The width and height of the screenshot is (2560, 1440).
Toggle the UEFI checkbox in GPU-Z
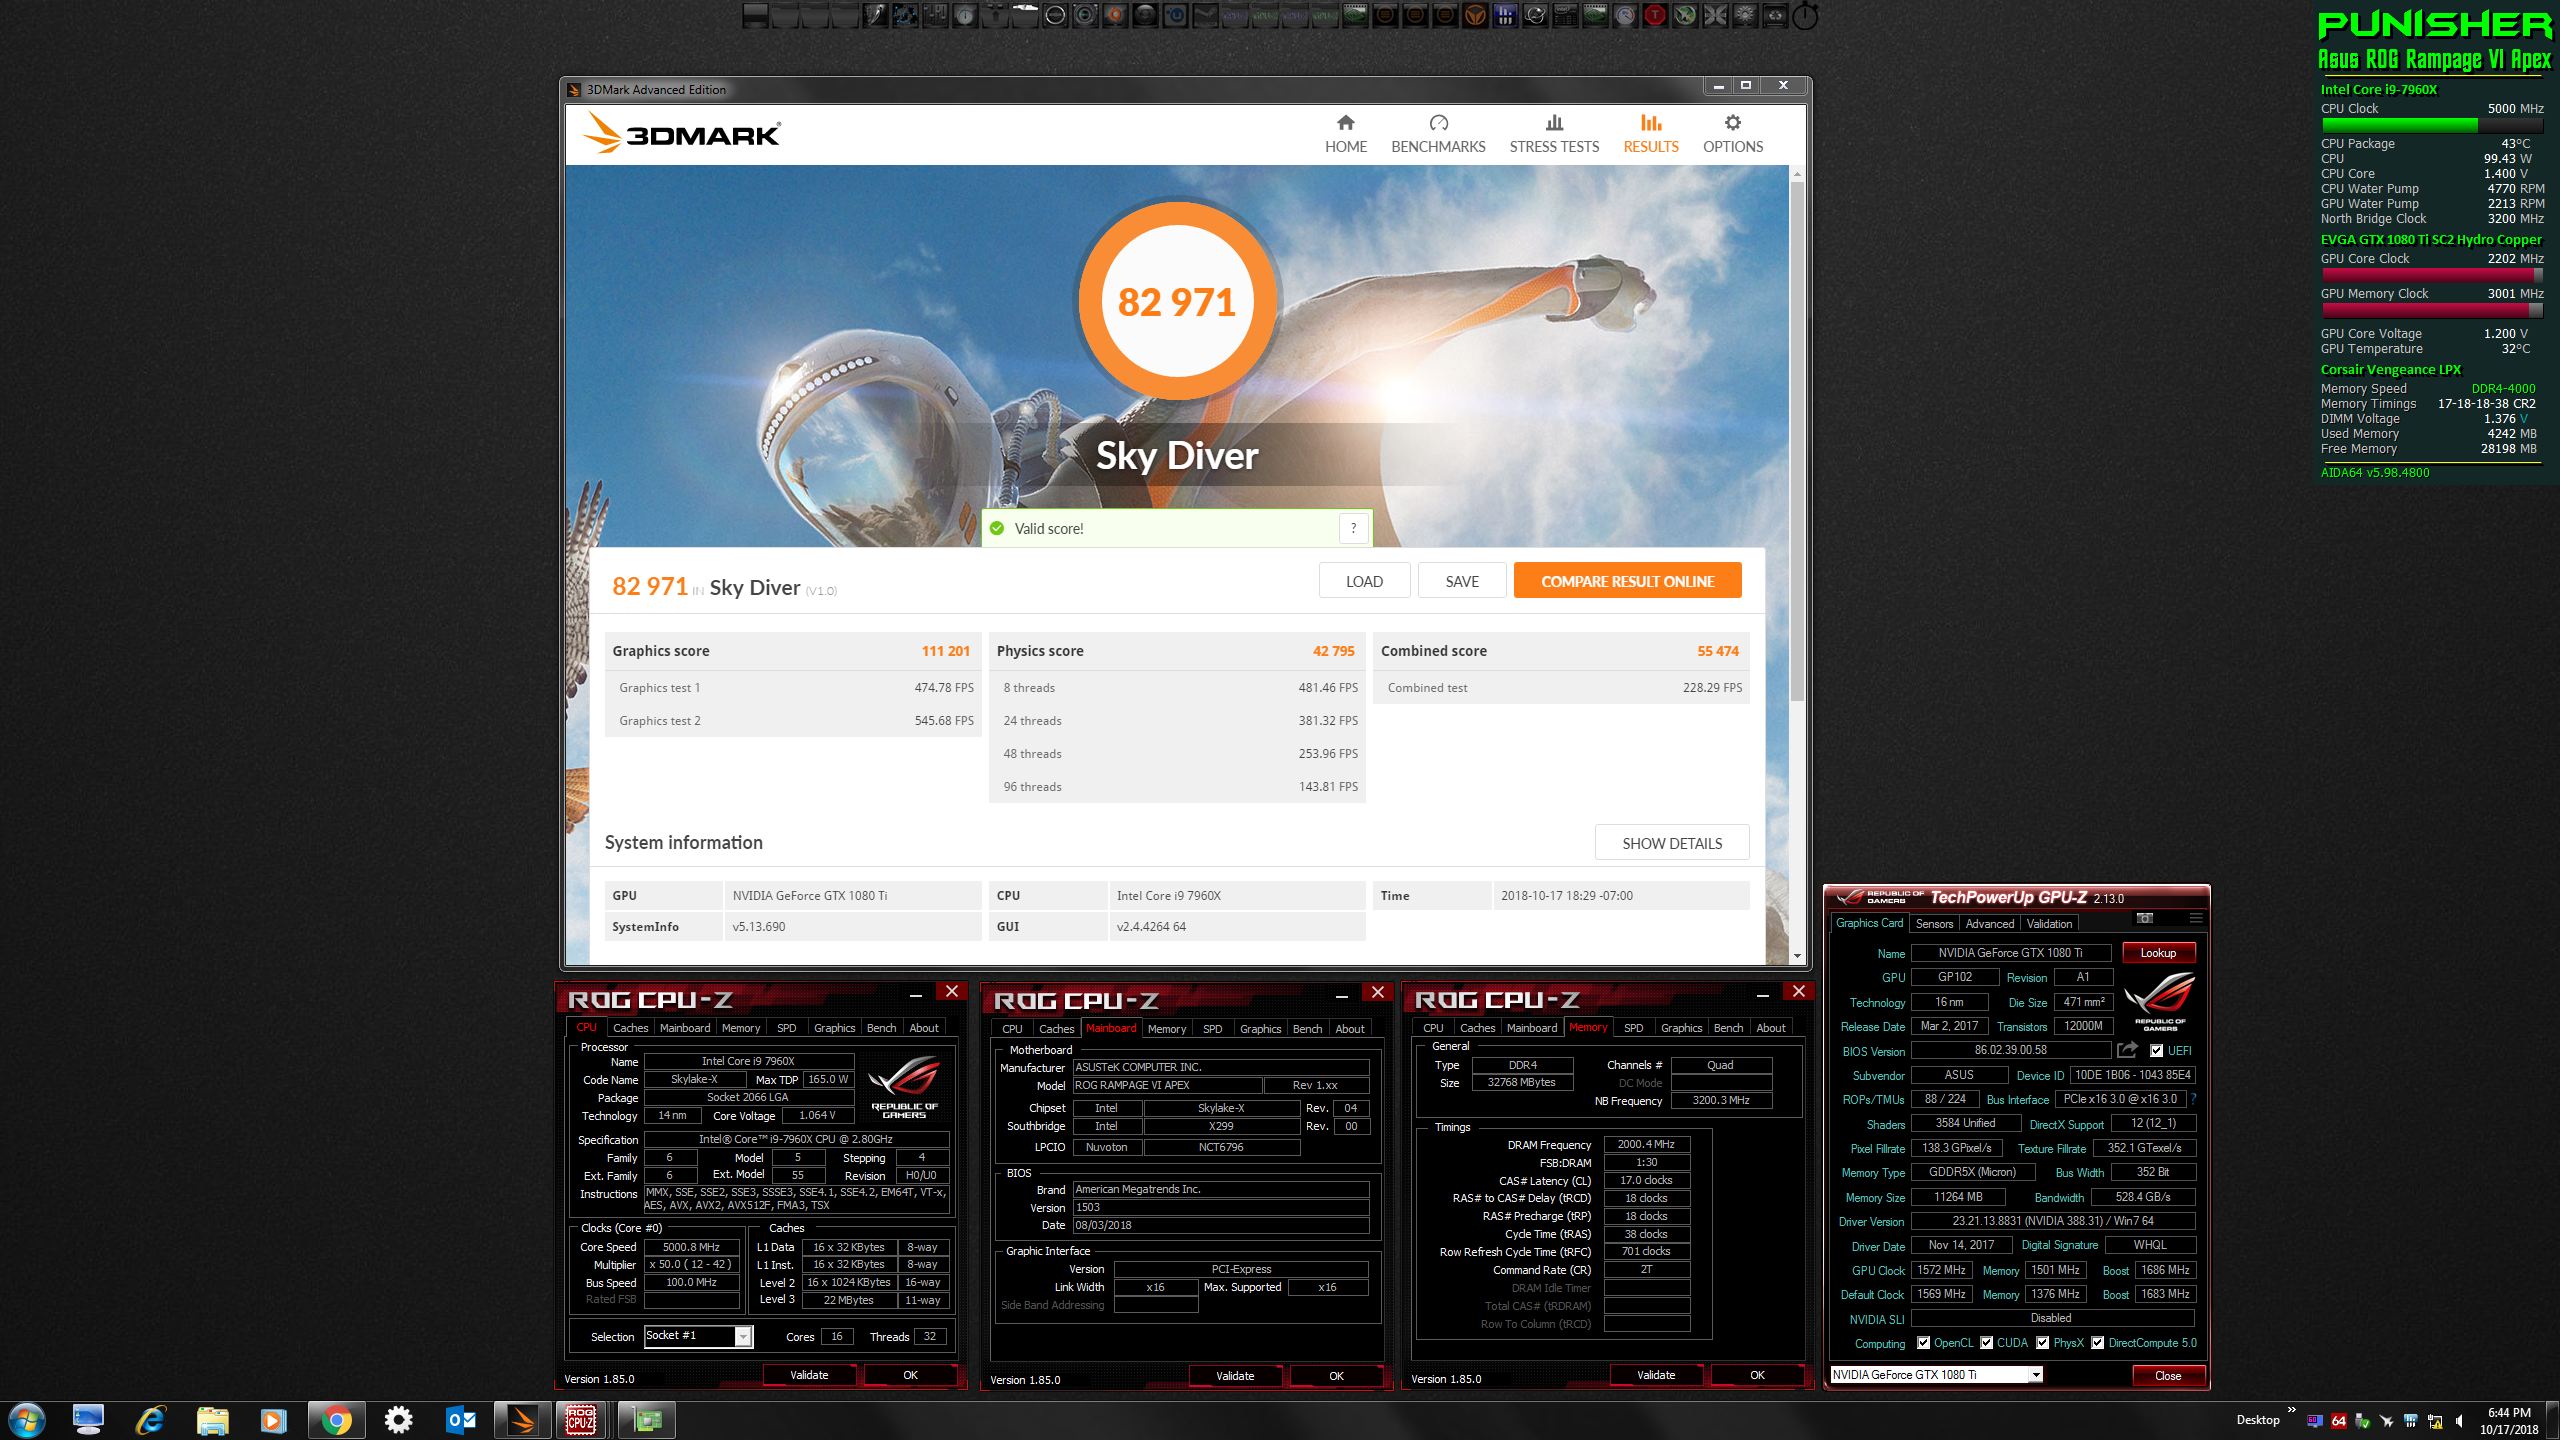[2156, 1051]
